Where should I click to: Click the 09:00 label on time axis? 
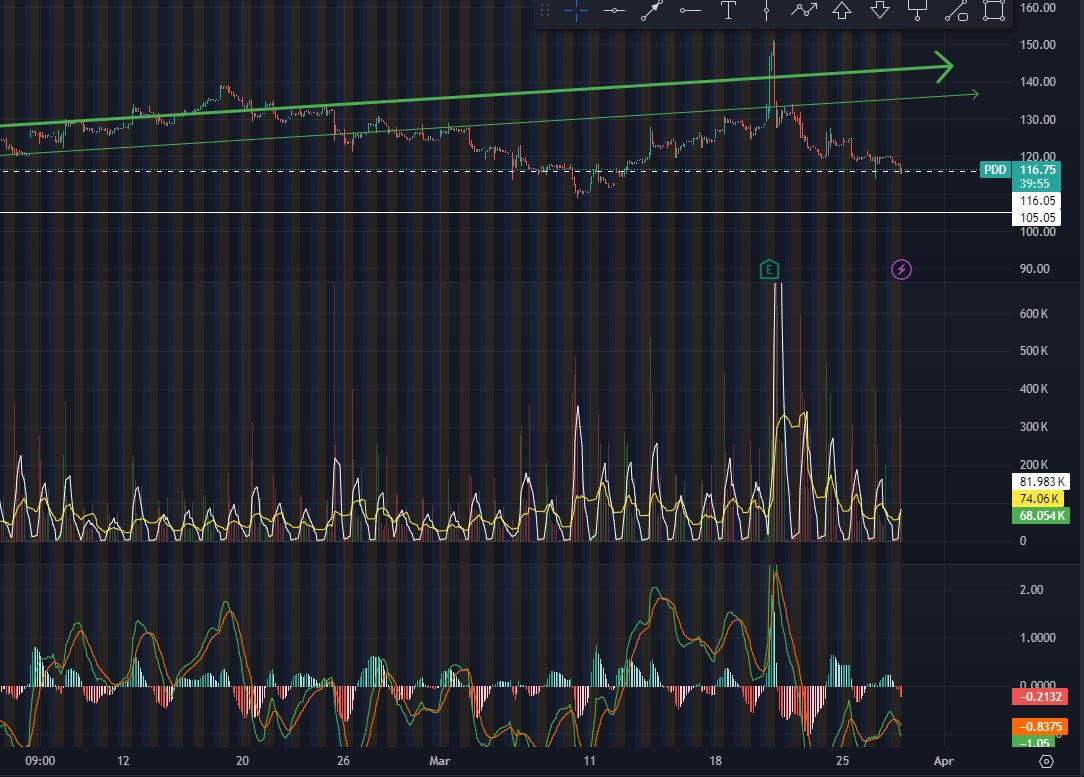(x=40, y=761)
